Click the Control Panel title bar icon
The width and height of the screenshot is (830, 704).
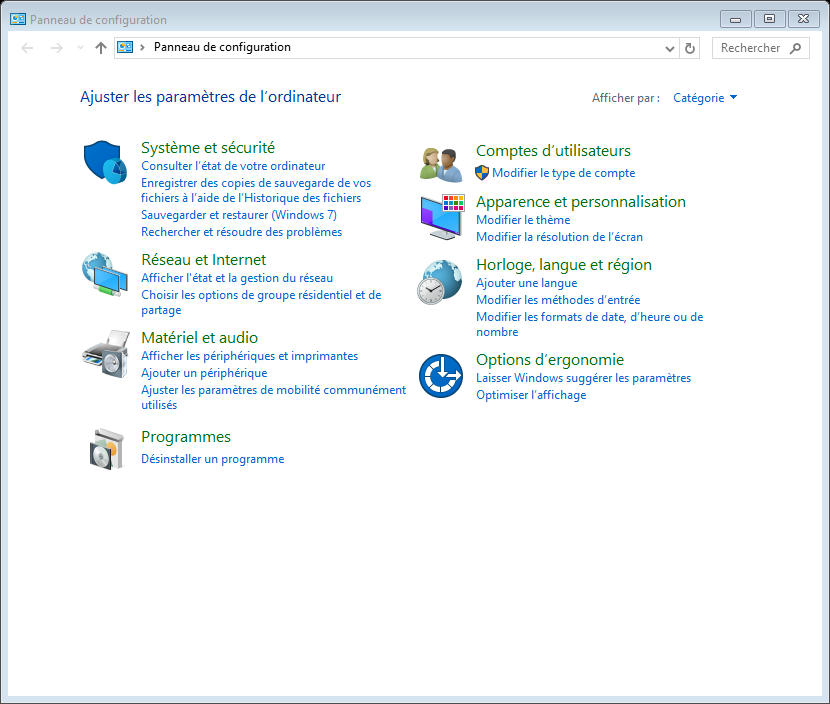(x=17, y=20)
